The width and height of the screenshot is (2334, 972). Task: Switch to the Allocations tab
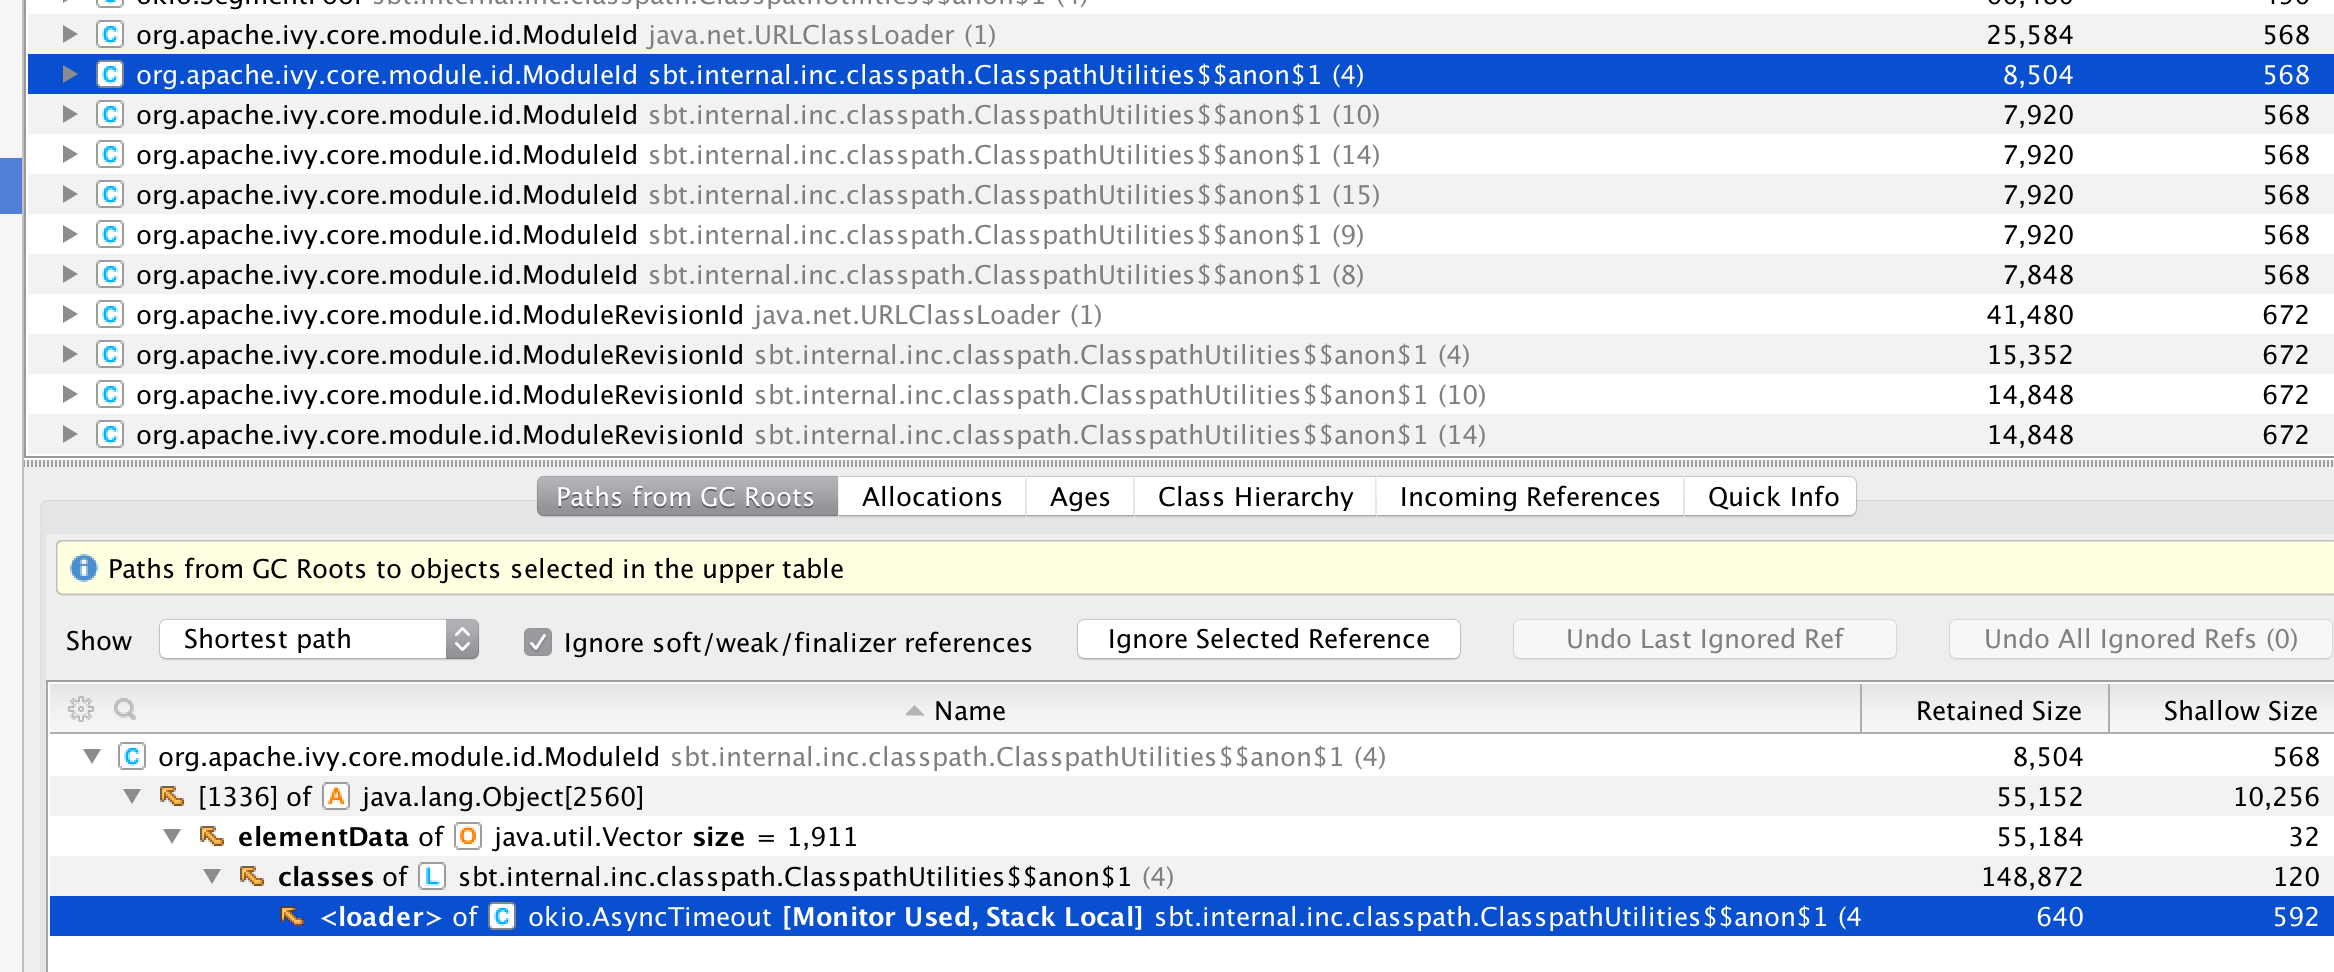pos(932,496)
